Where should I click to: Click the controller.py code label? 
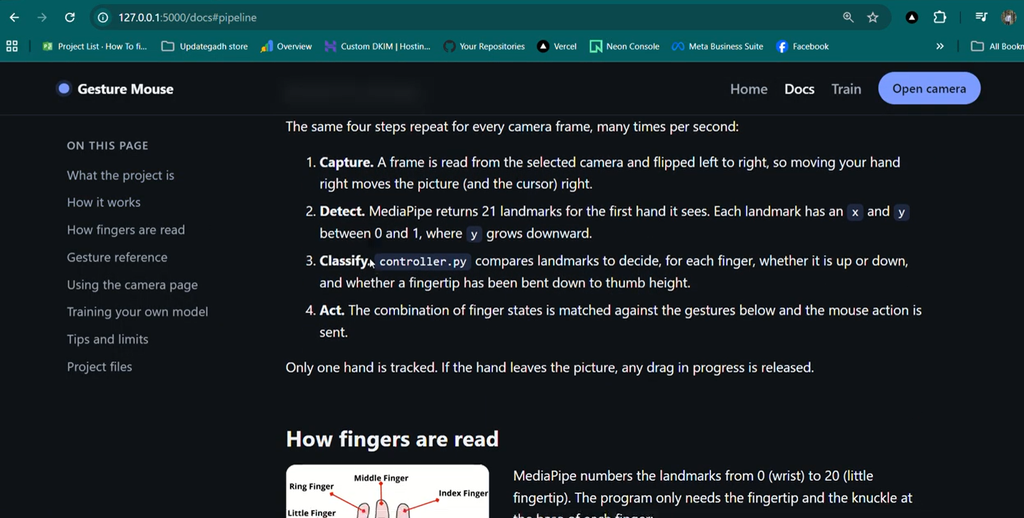pos(423,262)
